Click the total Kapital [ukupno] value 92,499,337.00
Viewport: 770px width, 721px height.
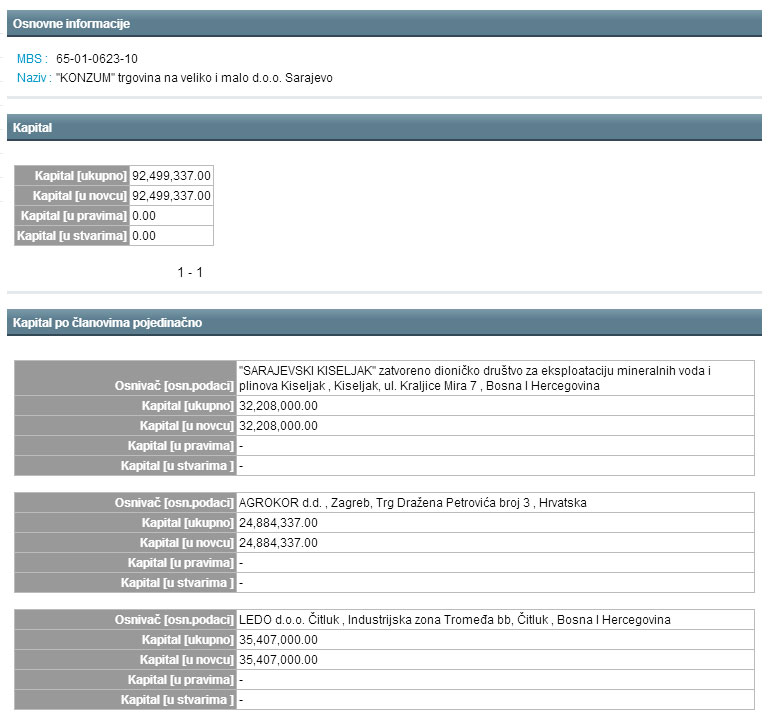[171, 176]
